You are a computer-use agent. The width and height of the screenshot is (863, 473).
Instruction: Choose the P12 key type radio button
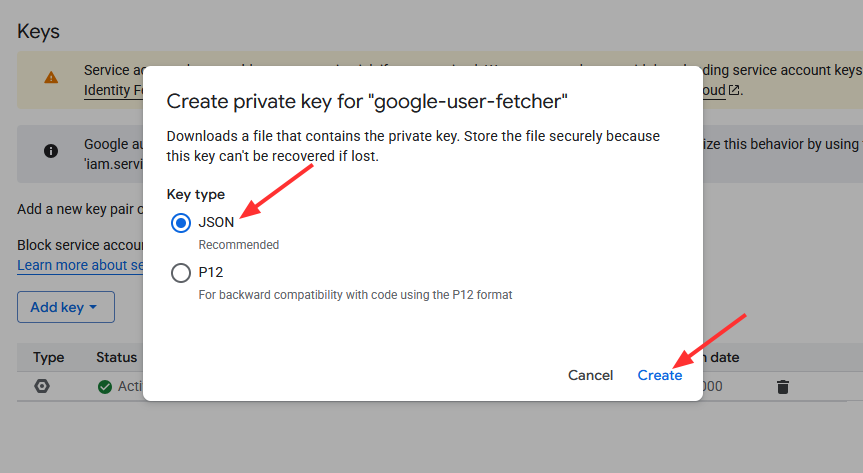[181, 272]
